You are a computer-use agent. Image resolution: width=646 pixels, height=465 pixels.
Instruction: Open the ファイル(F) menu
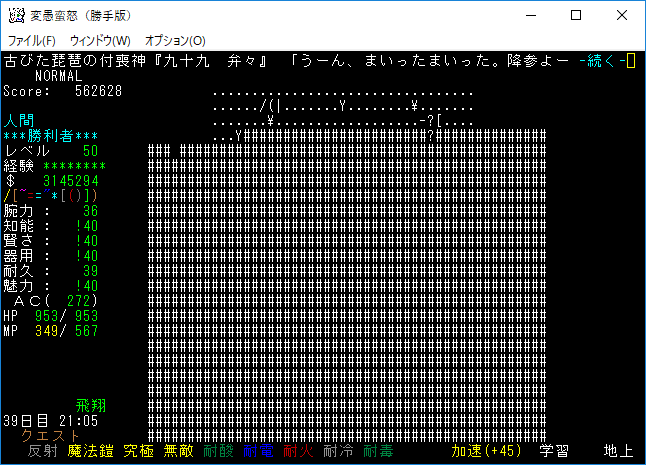point(32,40)
